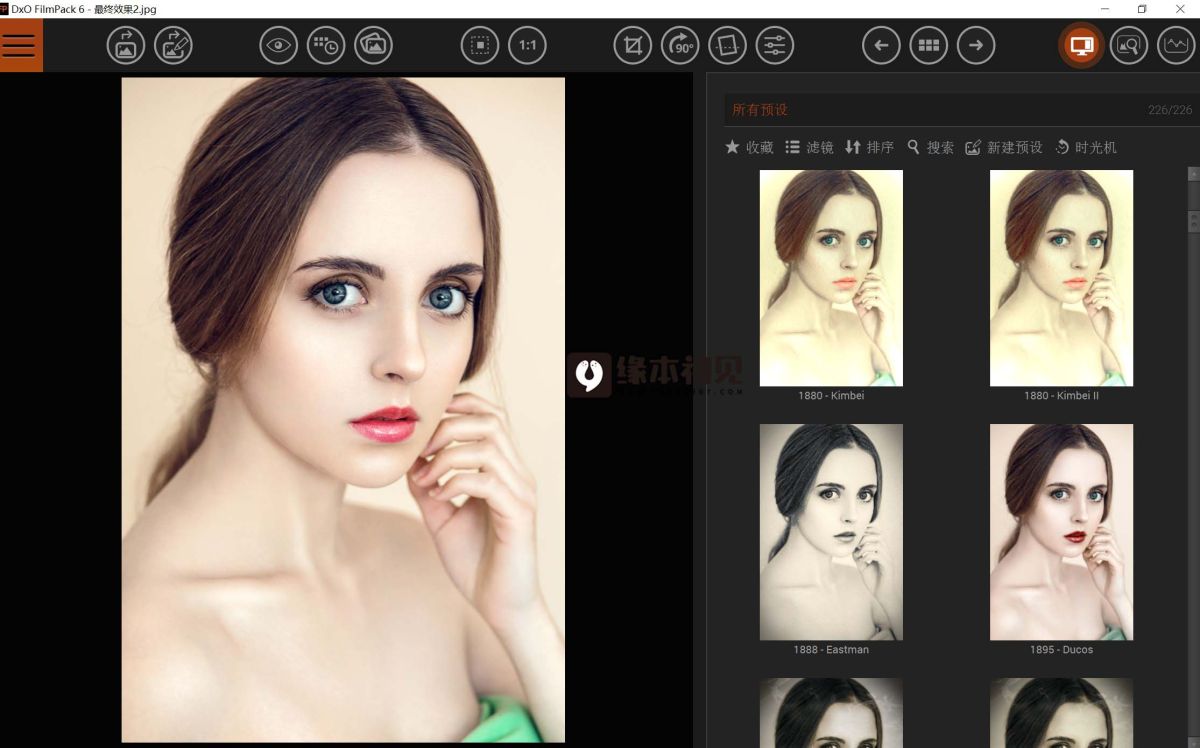
Task: Click the 搜索 search button
Action: [x=930, y=147]
